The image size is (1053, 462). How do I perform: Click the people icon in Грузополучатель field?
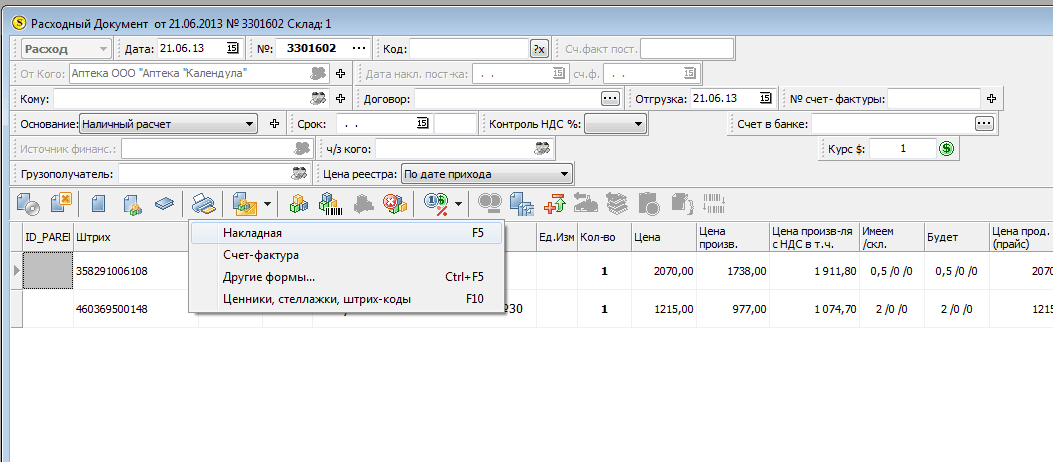tap(299, 173)
